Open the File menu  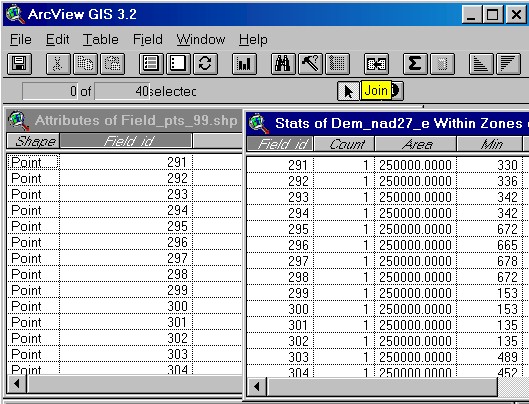tap(21, 39)
